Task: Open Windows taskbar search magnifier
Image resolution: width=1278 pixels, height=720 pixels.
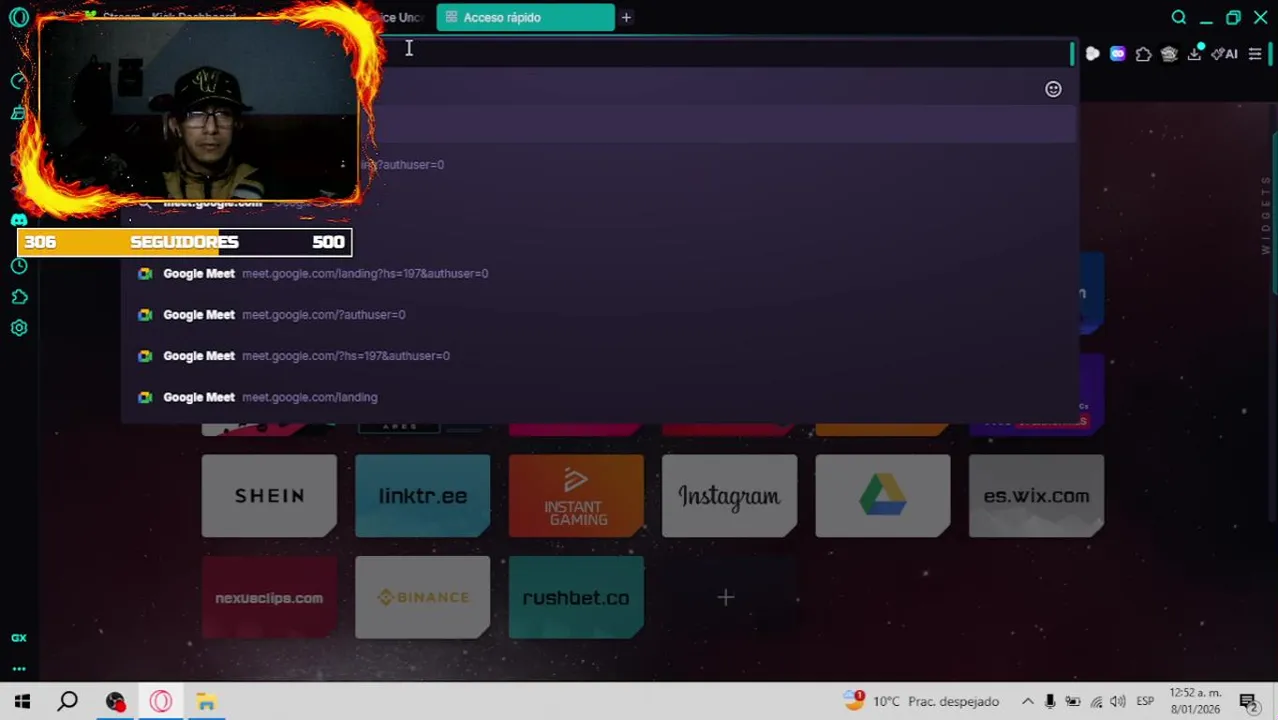Action: 68,701
